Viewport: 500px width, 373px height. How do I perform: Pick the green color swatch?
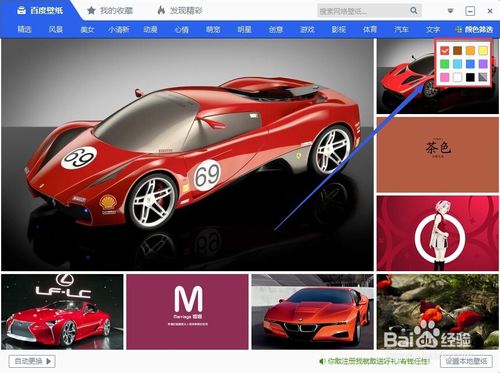445,64
